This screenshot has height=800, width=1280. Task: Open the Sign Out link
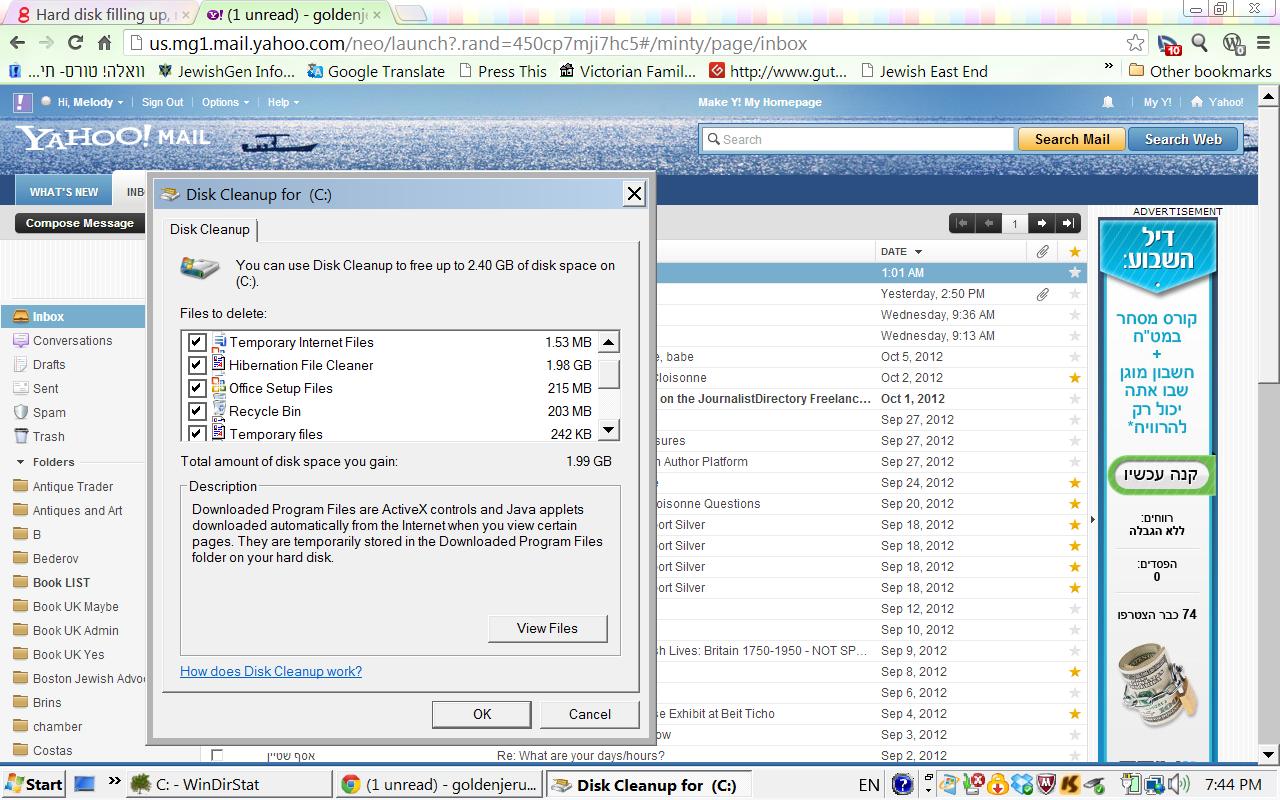(x=162, y=102)
